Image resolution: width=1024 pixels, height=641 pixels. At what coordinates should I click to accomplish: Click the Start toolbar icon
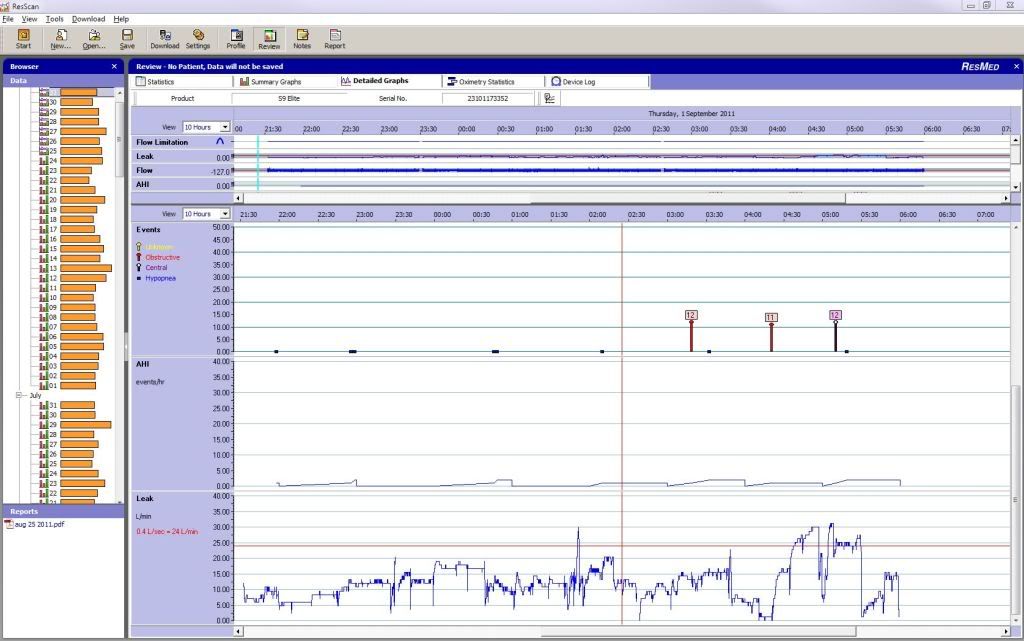tap(24, 38)
